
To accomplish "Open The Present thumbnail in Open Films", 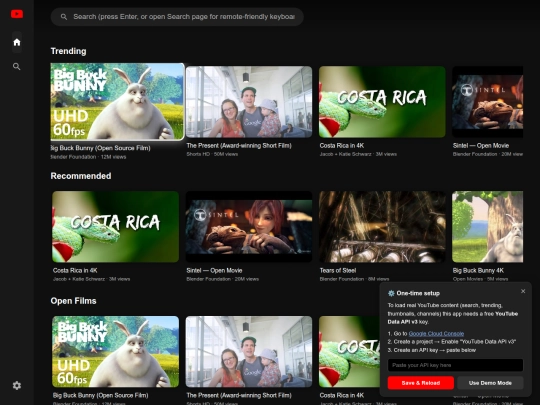I will tap(249, 352).
